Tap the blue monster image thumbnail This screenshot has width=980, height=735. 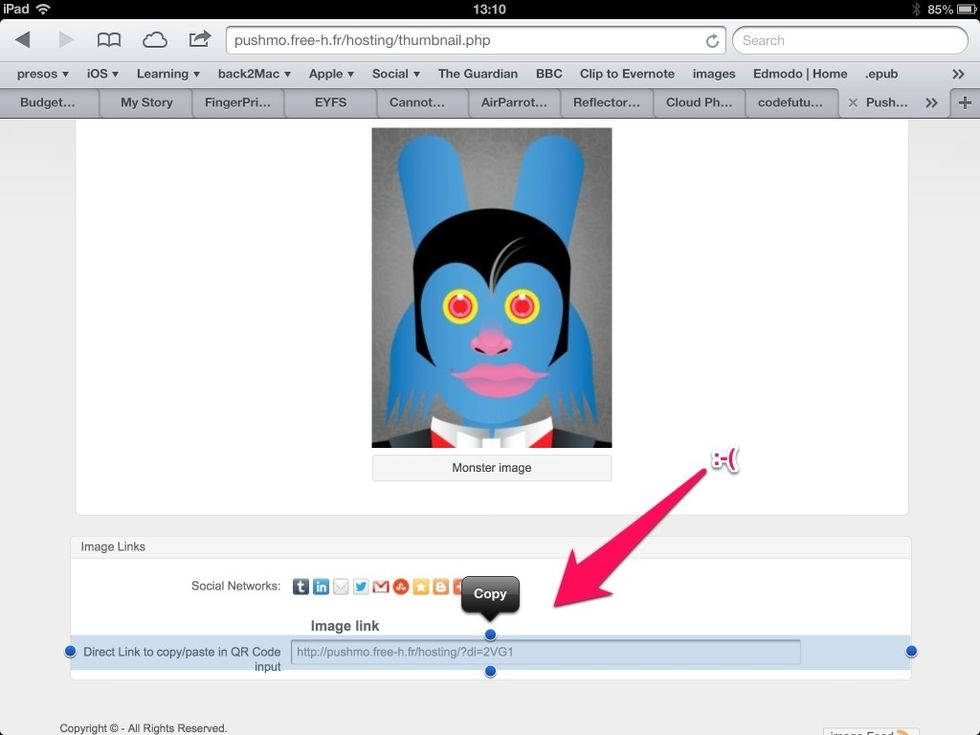point(492,288)
